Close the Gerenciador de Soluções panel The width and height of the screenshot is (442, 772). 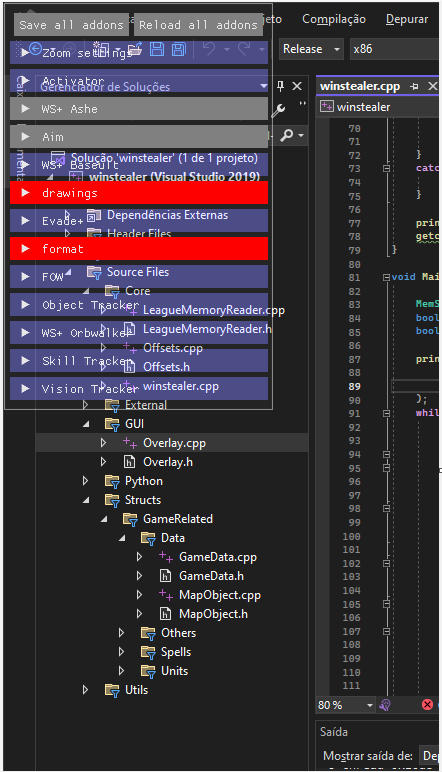coord(297,86)
